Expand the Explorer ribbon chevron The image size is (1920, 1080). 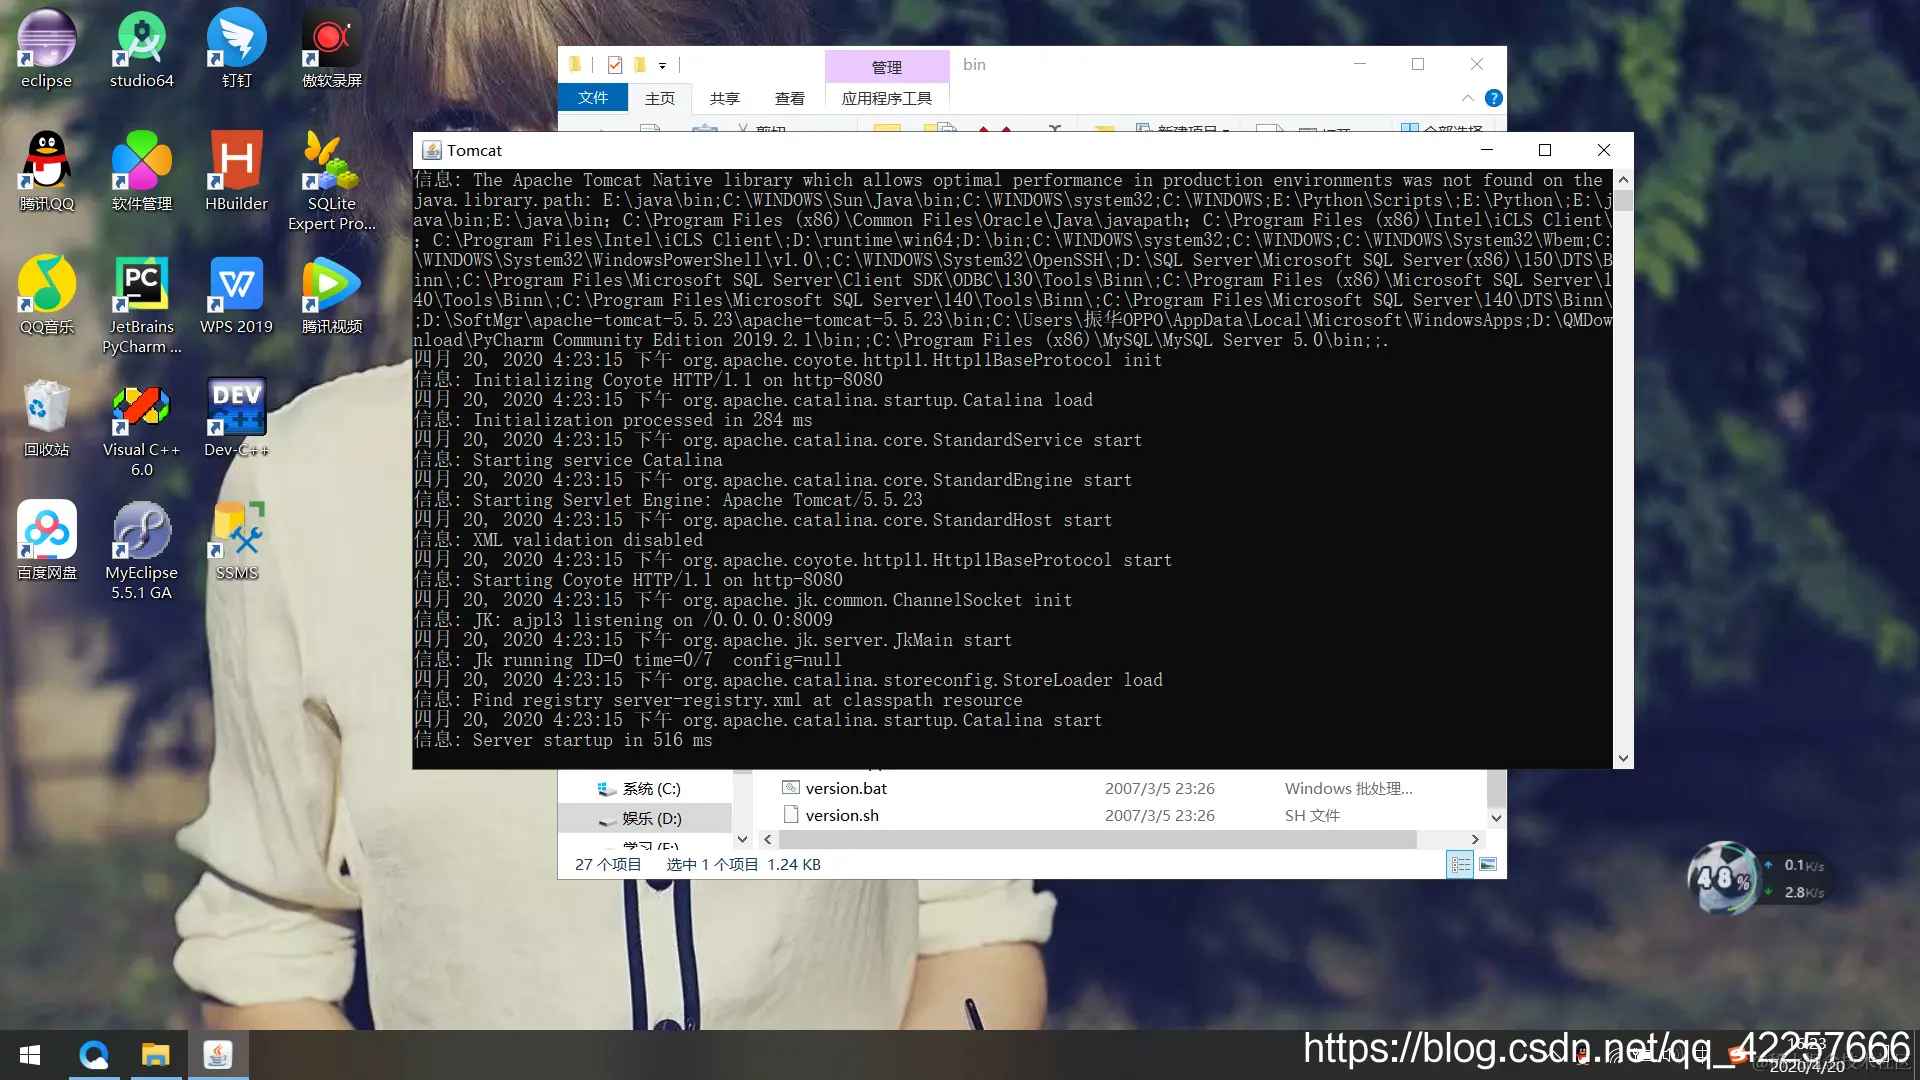coord(1467,98)
